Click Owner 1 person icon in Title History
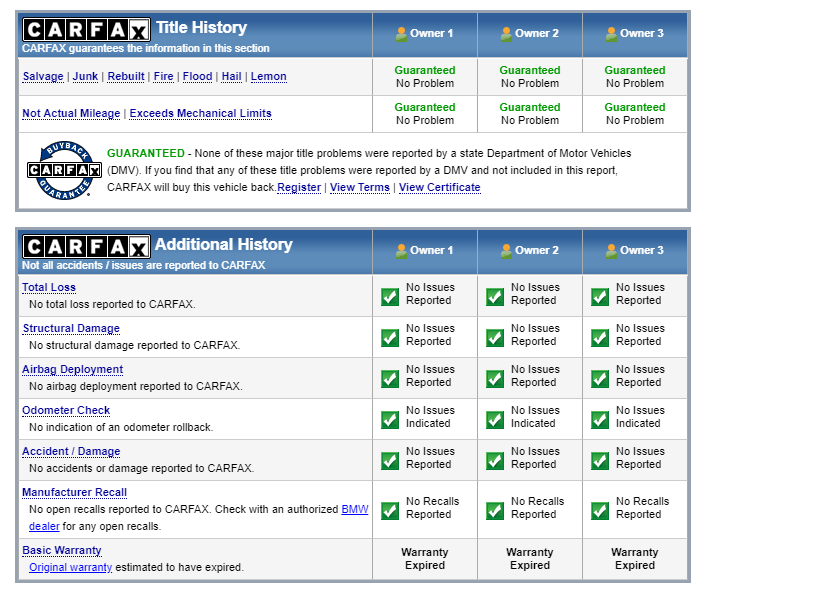835x594 pixels. [x=402, y=34]
